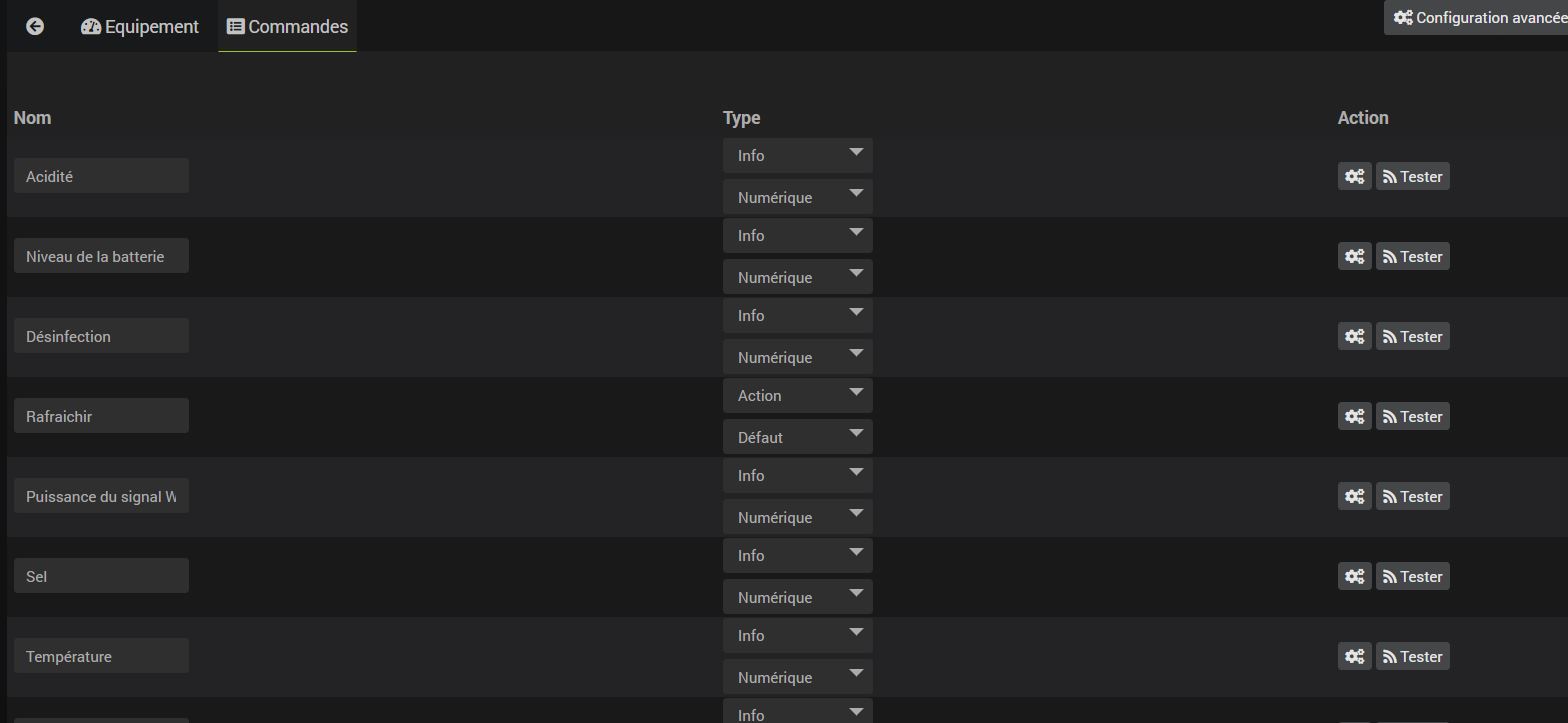This screenshot has width=1568, height=723.
Task: Go back using the circular arrow icon
Action: click(35, 26)
